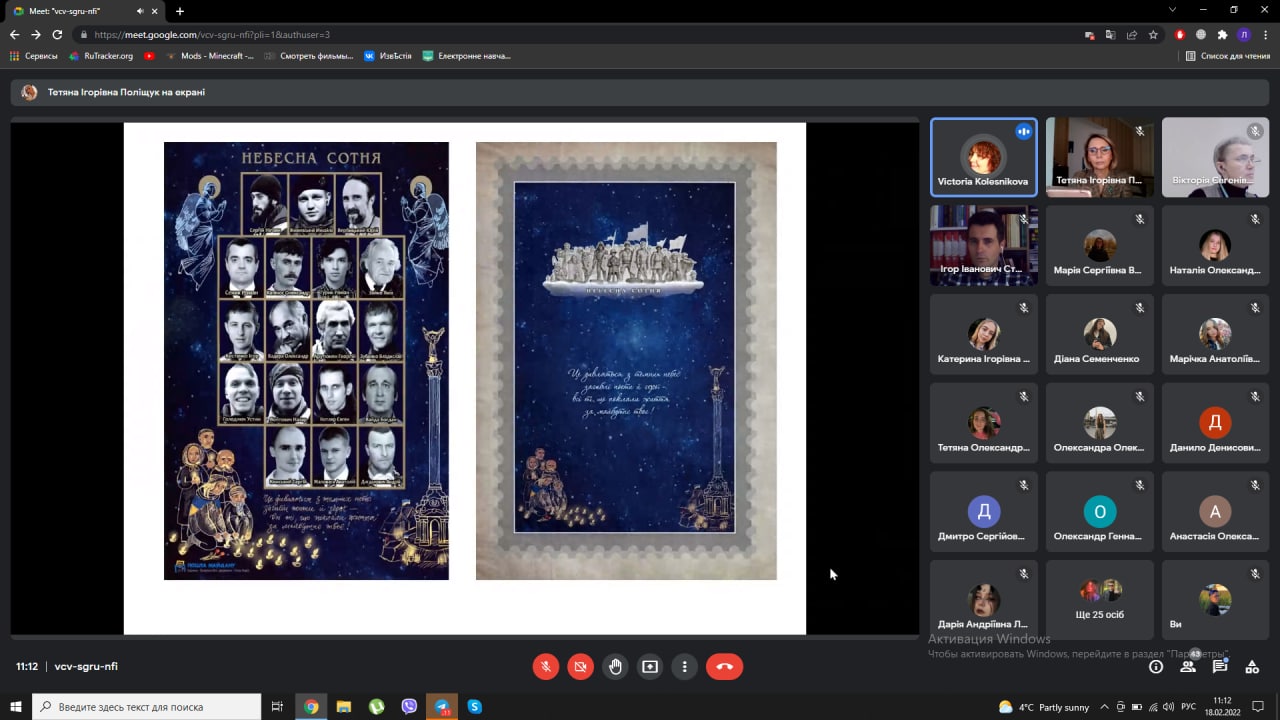Bookmark this page with star icon
The image size is (1280, 720).
pyautogui.click(x=1153, y=34)
